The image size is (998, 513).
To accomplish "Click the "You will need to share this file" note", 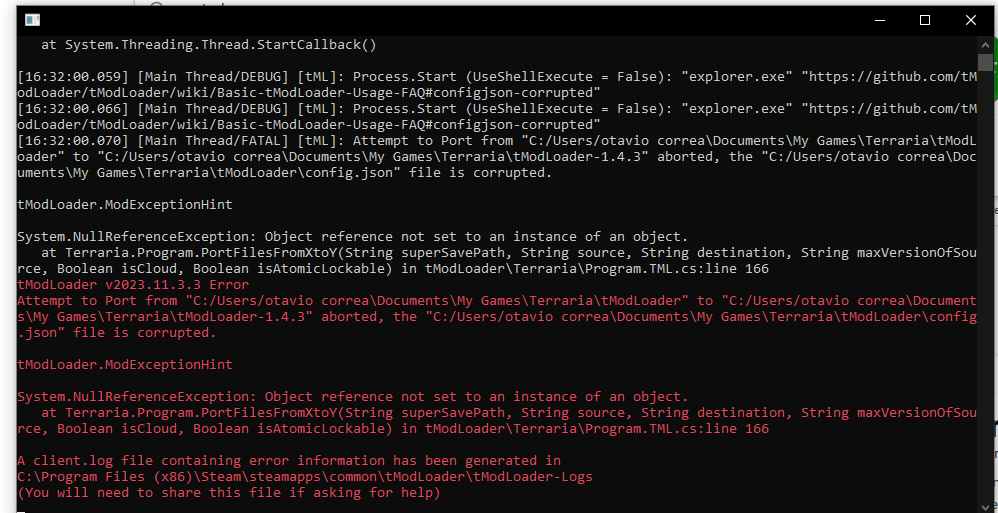I will click(229, 493).
